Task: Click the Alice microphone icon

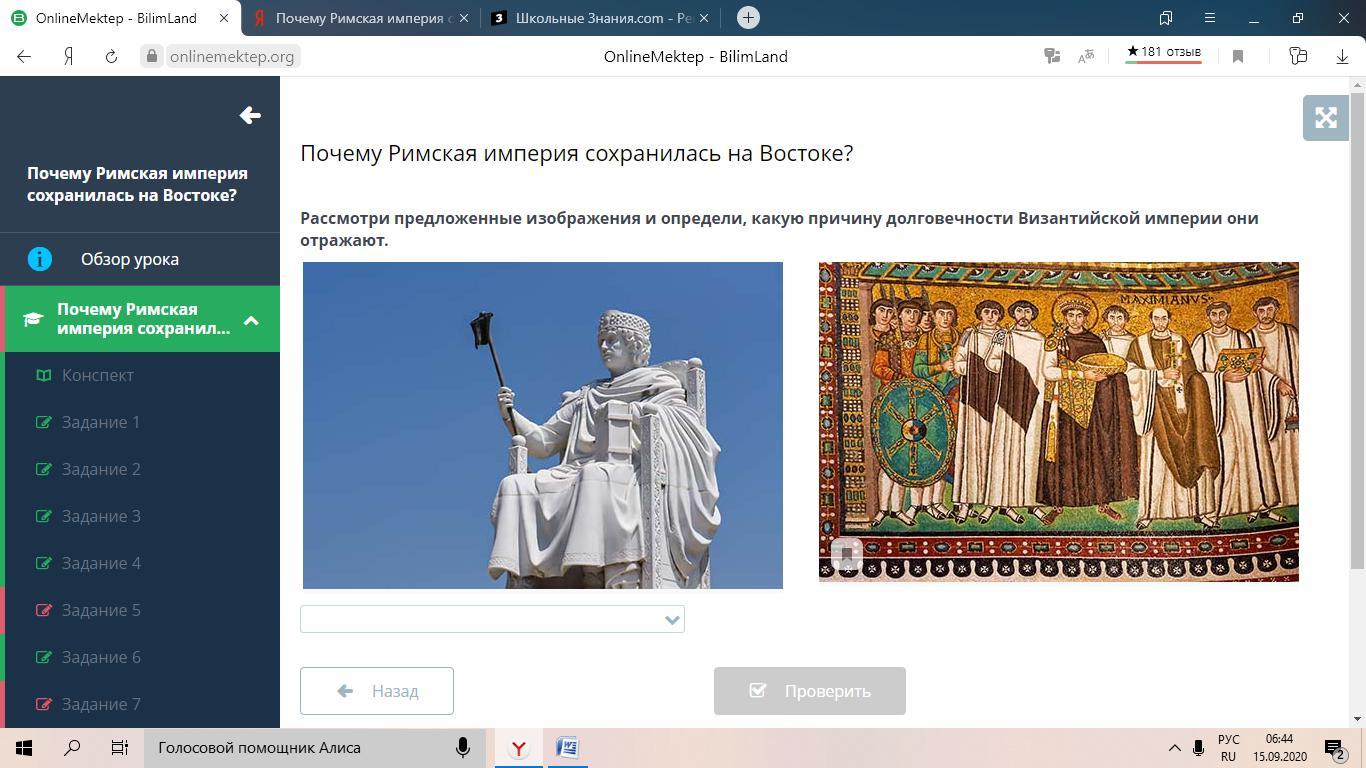Action: [x=463, y=747]
